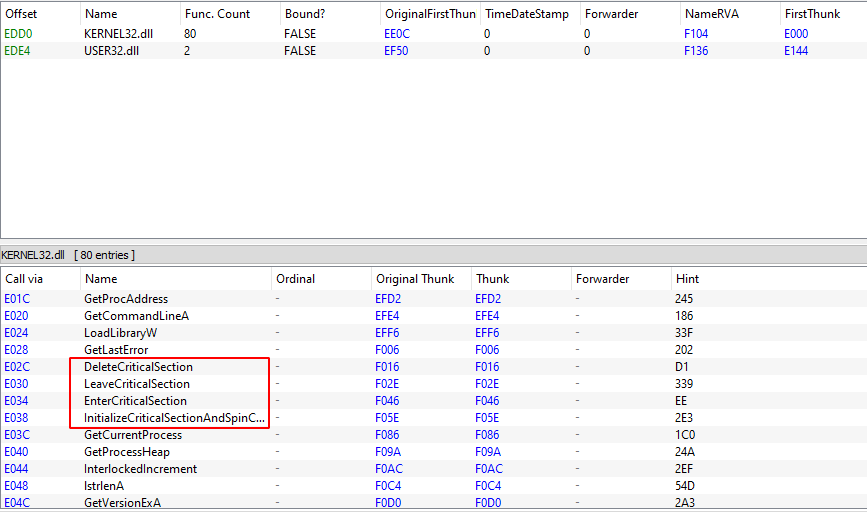The width and height of the screenshot is (867, 512).
Task: Click the Thunk column header
Action: [x=521, y=279]
